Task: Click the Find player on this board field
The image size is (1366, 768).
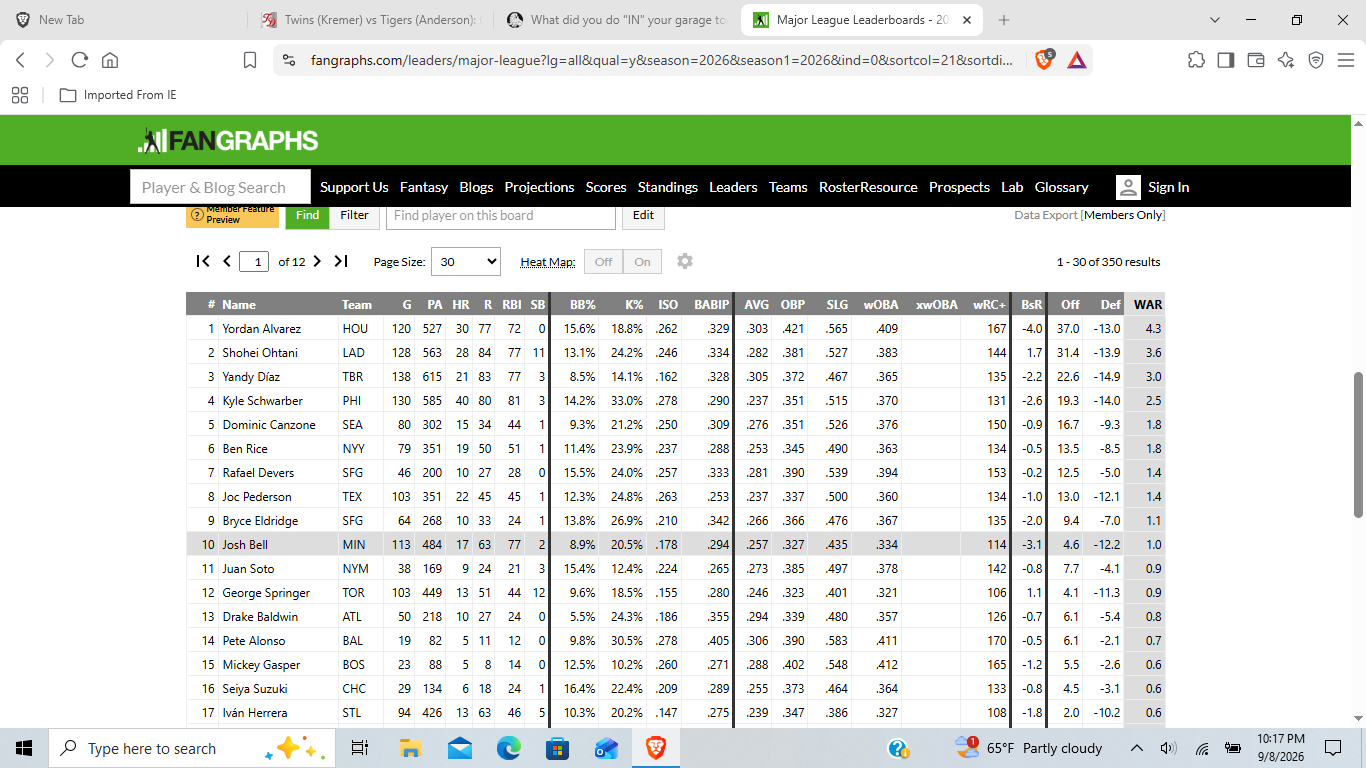Action: click(x=501, y=215)
